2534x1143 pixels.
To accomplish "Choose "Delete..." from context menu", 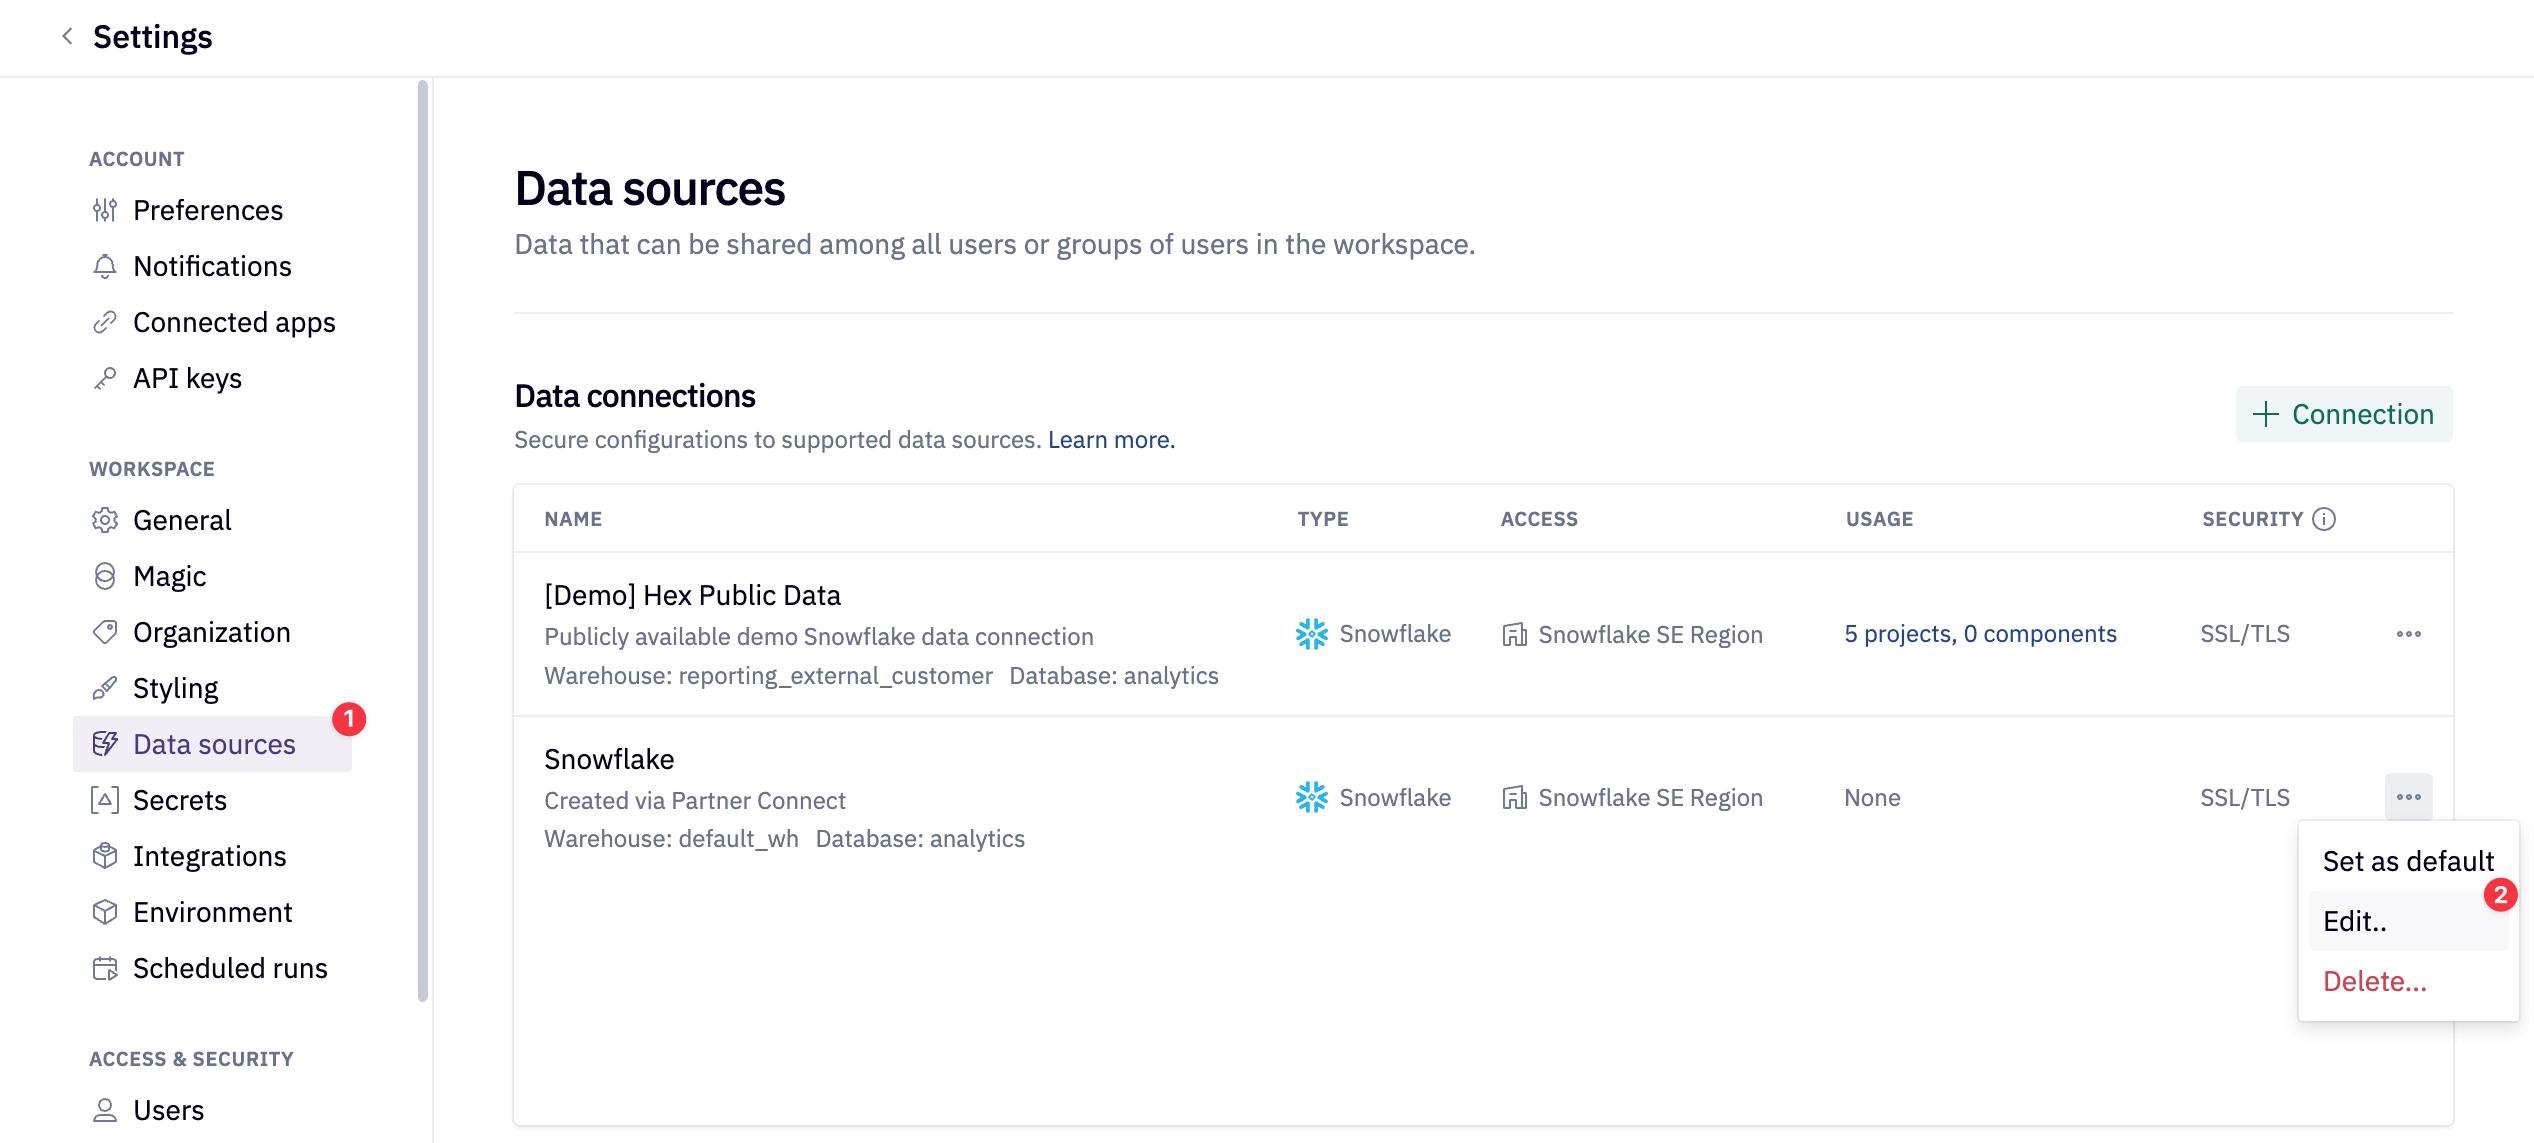I will point(2374,981).
